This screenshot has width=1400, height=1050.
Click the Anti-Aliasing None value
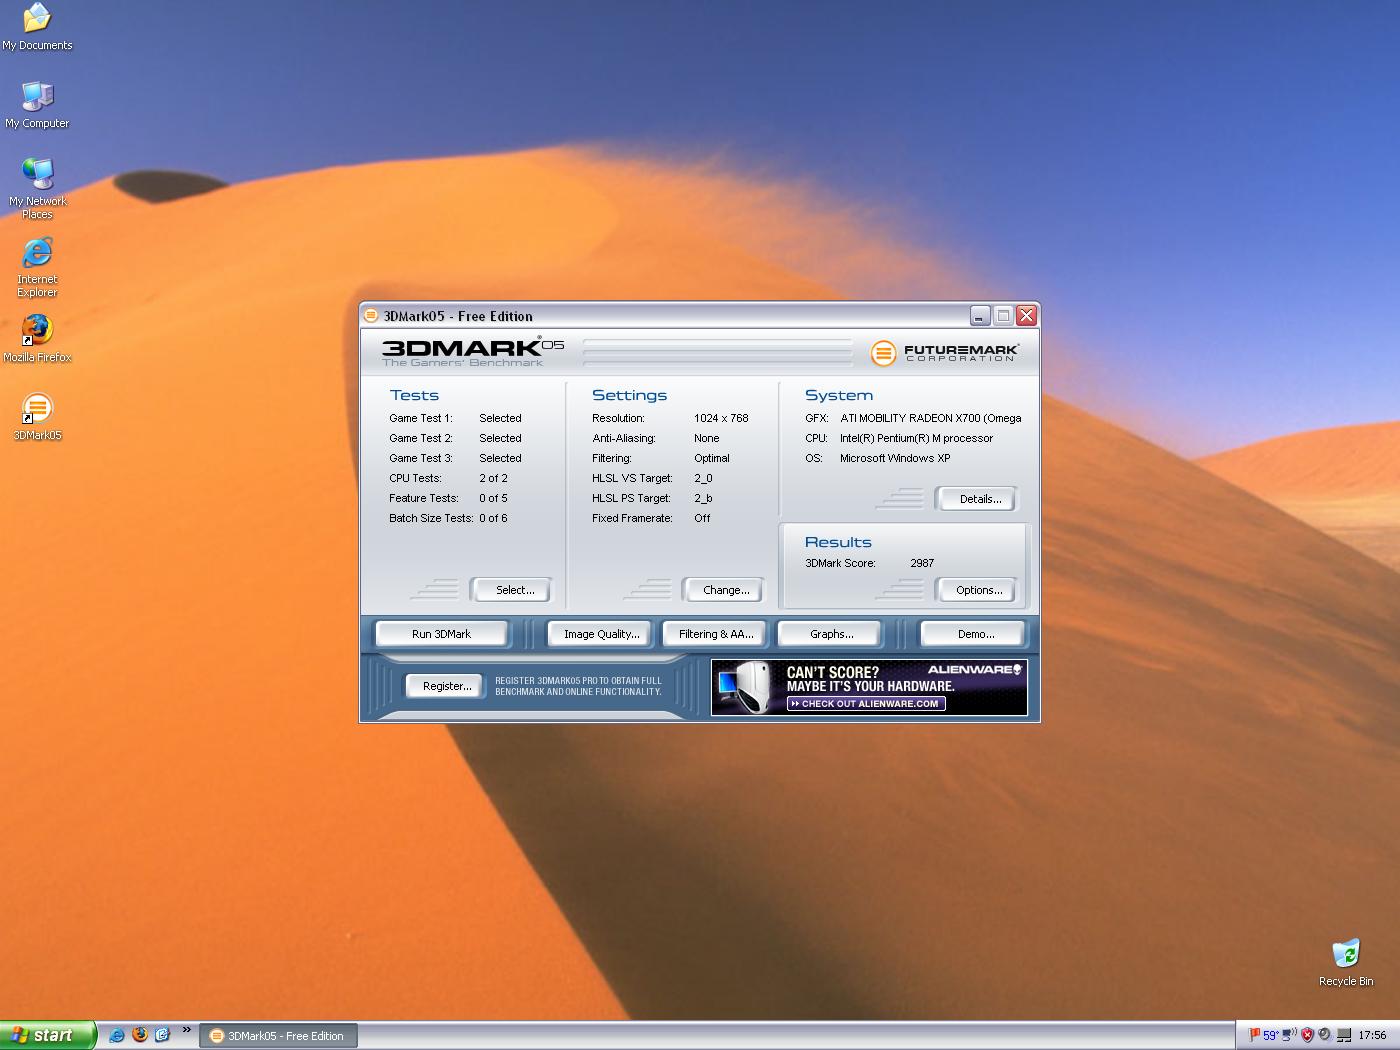[706, 438]
